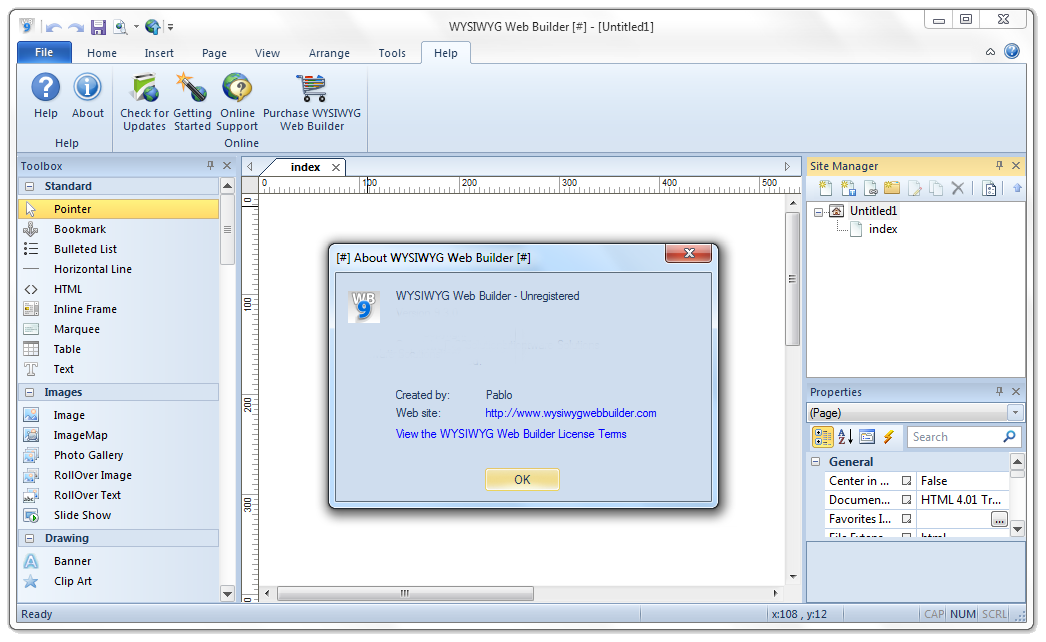The image size is (1046, 642).
Task: Click the blue up arrow in Site Manager
Action: (1017, 188)
